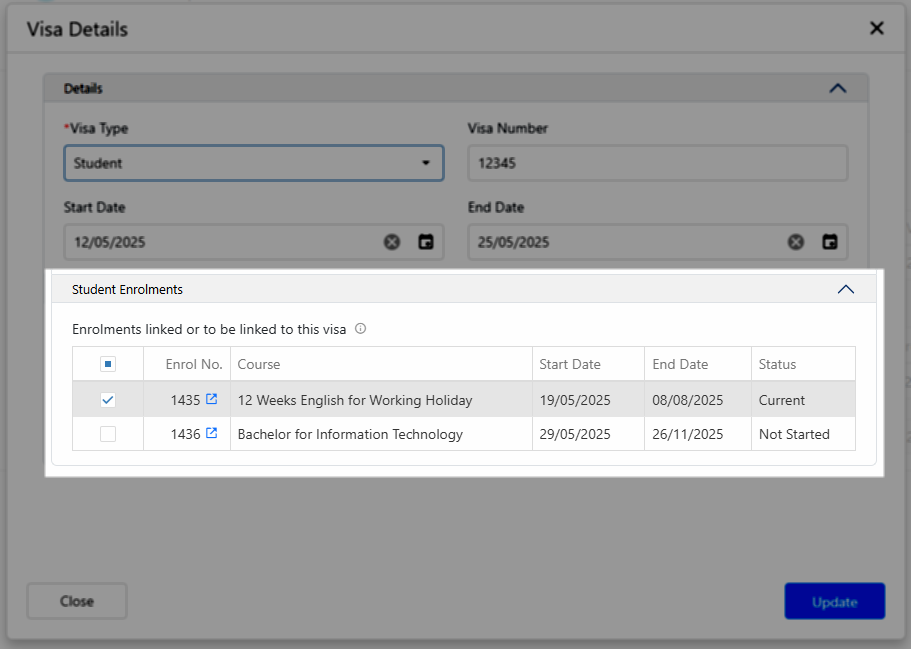Sort by Status column header
This screenshot has width=911, height=649.
point(777,364)
